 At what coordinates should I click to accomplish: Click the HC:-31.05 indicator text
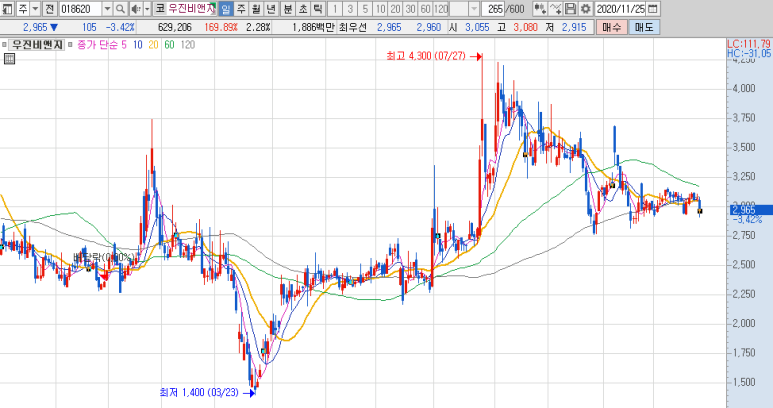coord(748,53)
